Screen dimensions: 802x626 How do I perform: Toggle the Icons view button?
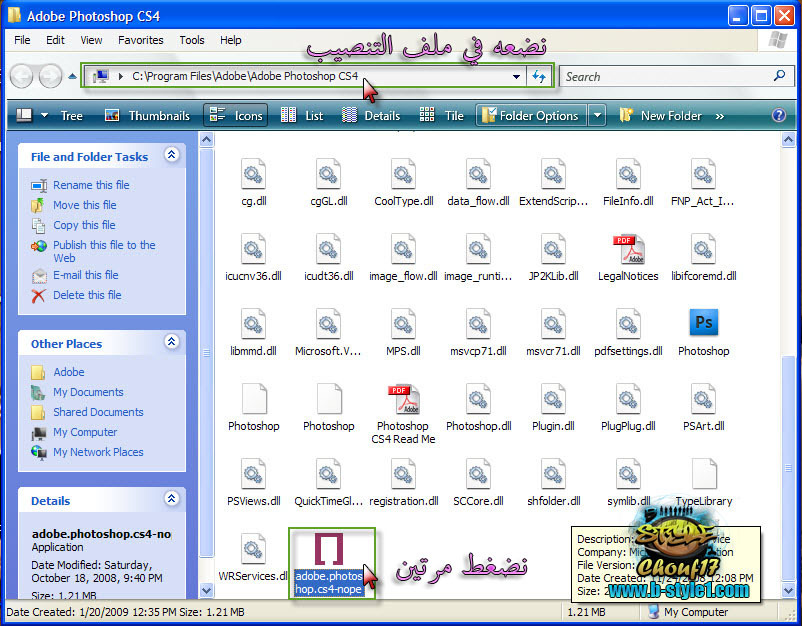[x=236, y=116]
